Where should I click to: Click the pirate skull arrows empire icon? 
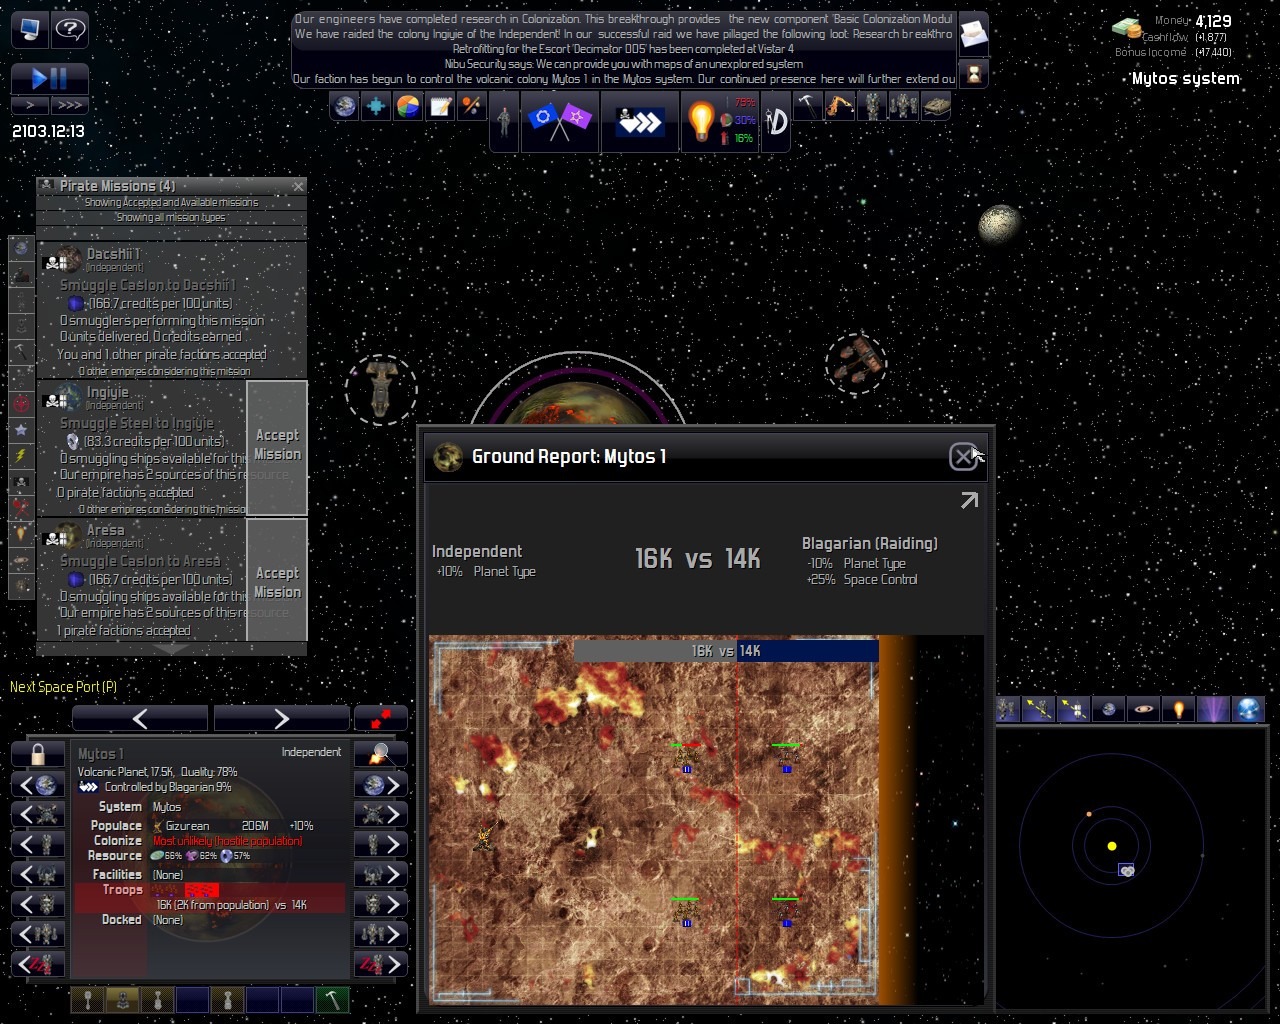[x=640, y=122]
